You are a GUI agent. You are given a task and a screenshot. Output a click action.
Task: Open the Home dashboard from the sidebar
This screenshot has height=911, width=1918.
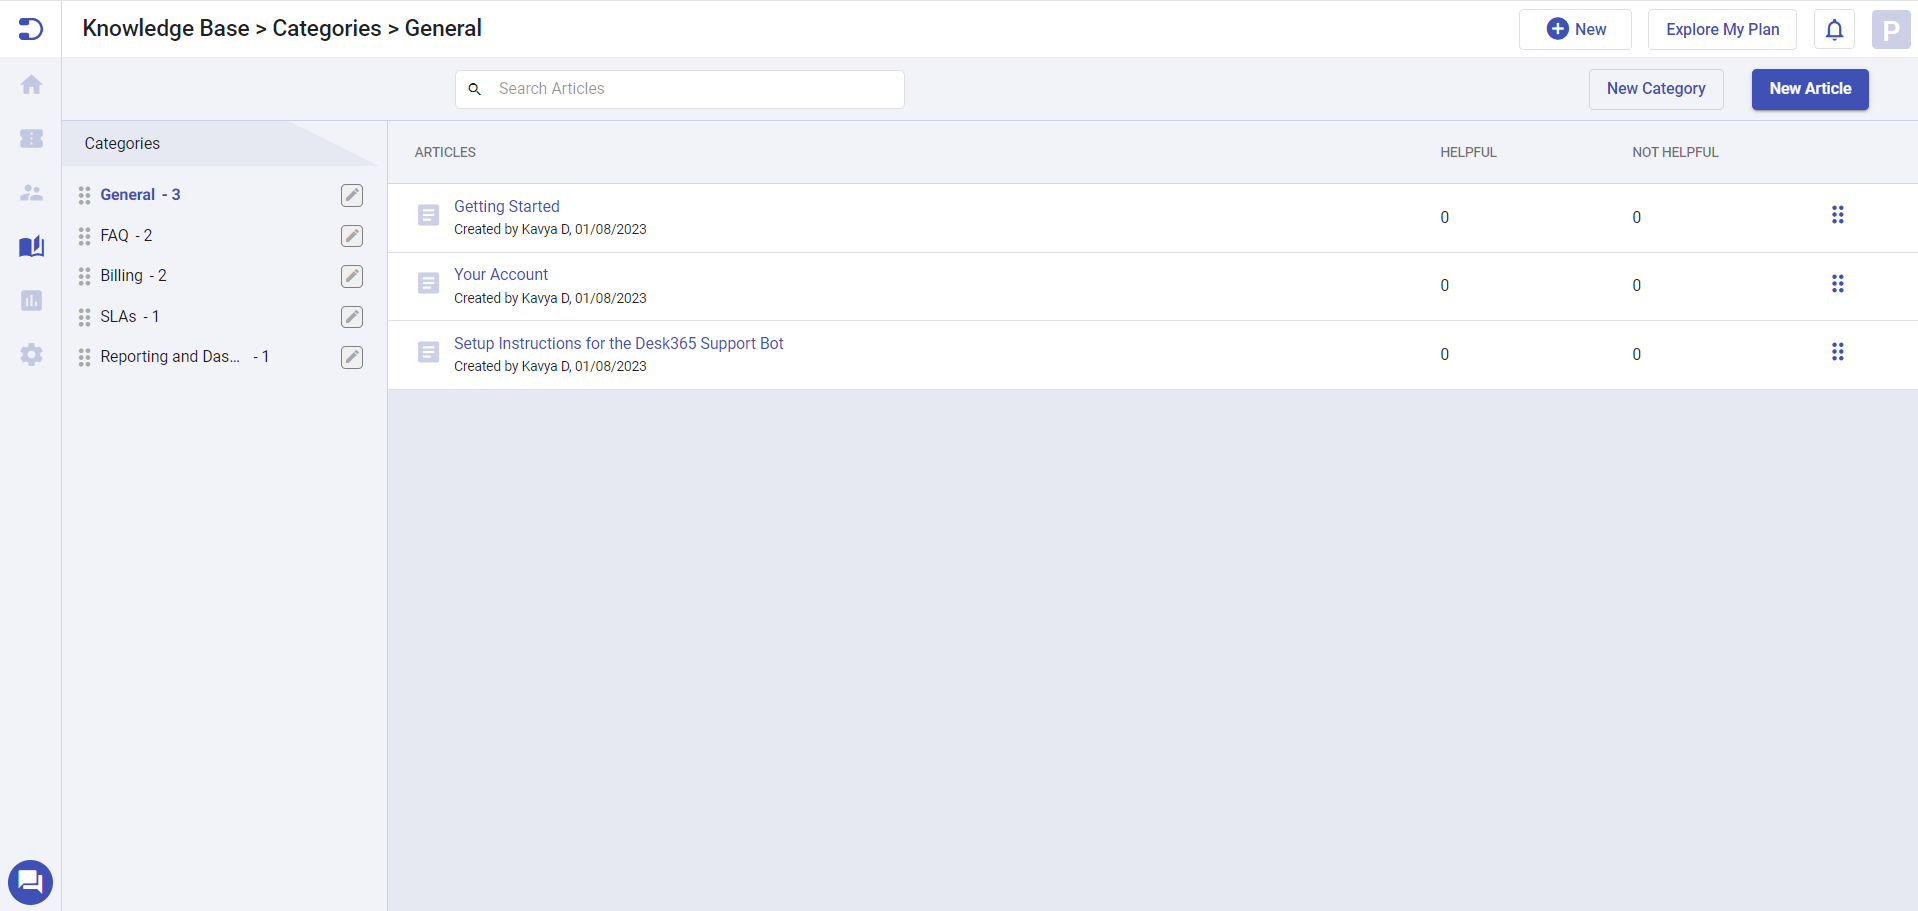point(31,85)
